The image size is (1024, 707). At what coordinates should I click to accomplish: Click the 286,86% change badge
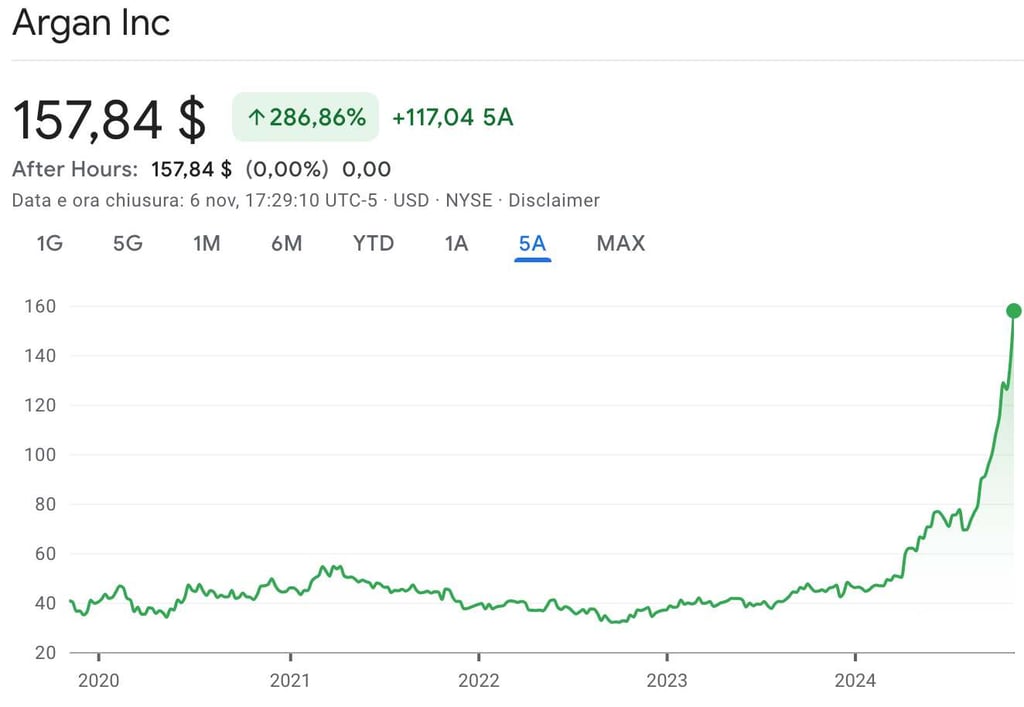(306, 117)
